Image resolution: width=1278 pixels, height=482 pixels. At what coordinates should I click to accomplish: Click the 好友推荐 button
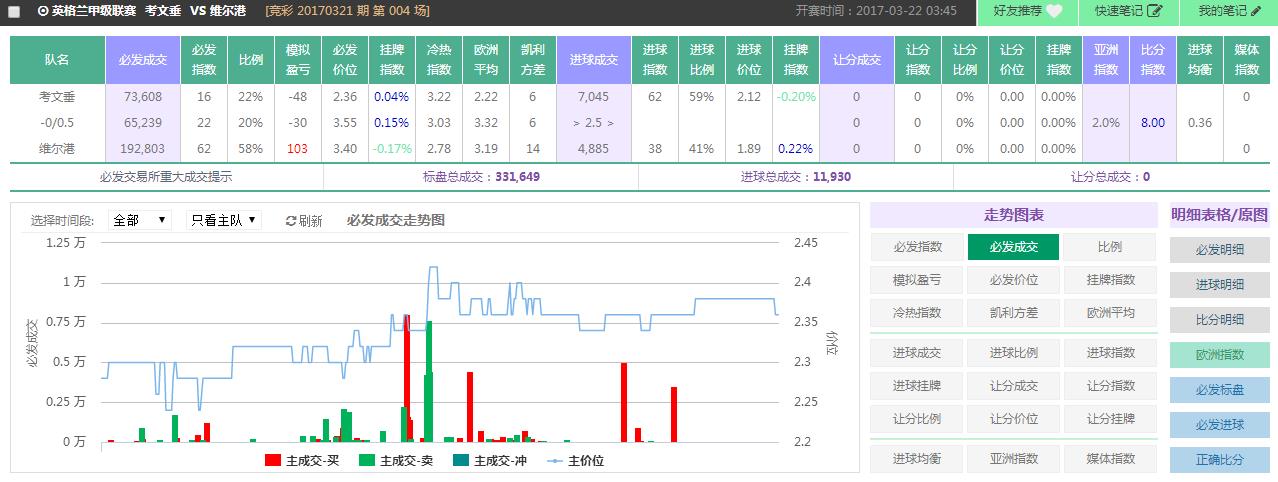pos(1028,11)
